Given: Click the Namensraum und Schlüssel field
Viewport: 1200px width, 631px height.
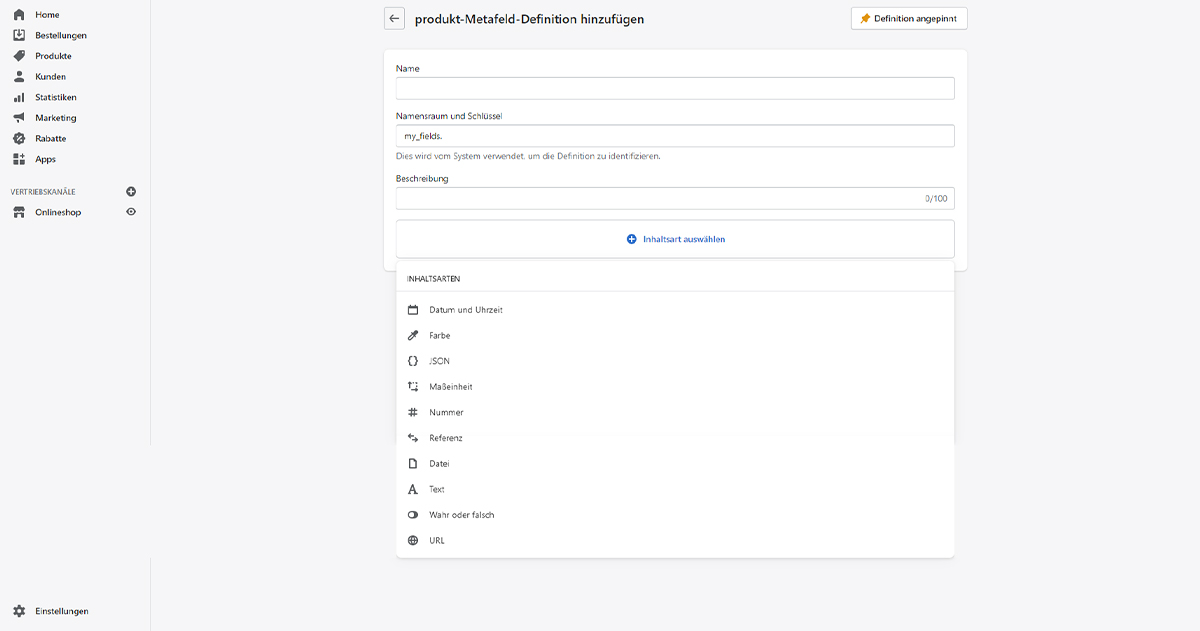Looking at the screenshot, I should coord(675,136).
